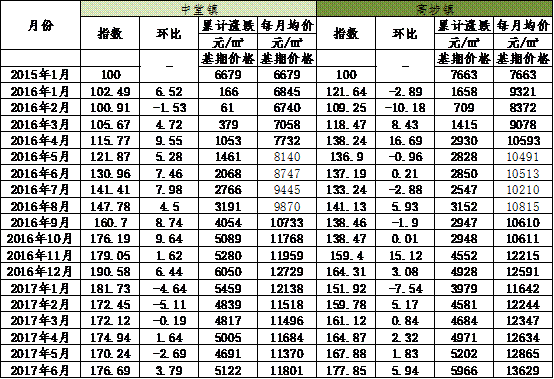Click the 2015年1月 row label
Image resolution: width=554 pixels, height=379 pixels.
point(40,75)
